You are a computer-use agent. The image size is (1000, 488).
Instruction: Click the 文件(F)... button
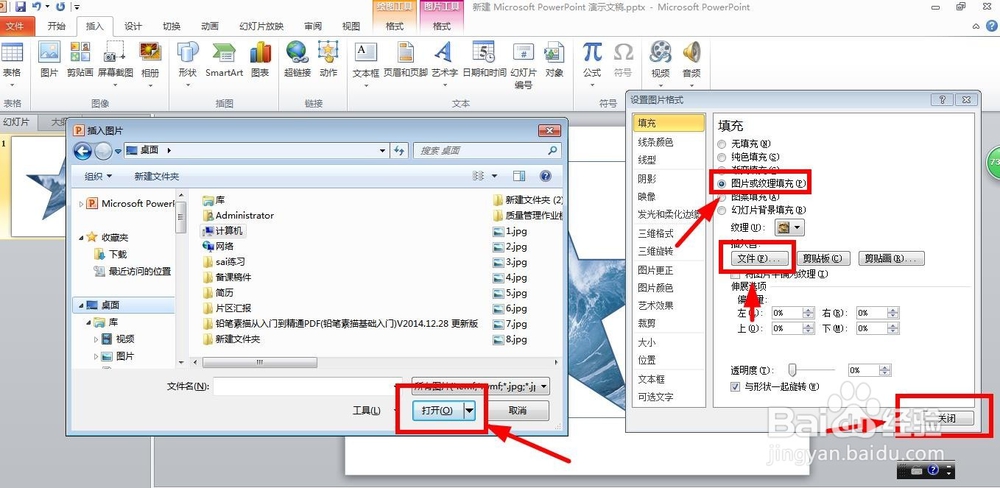(758, 258)
